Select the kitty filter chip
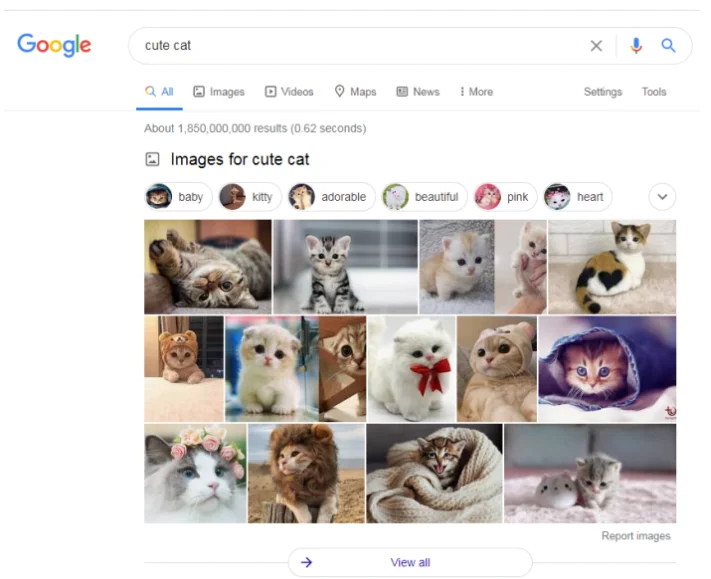This screenshot has width=711, height=579. pyautogui.click(x=248, y=197)
